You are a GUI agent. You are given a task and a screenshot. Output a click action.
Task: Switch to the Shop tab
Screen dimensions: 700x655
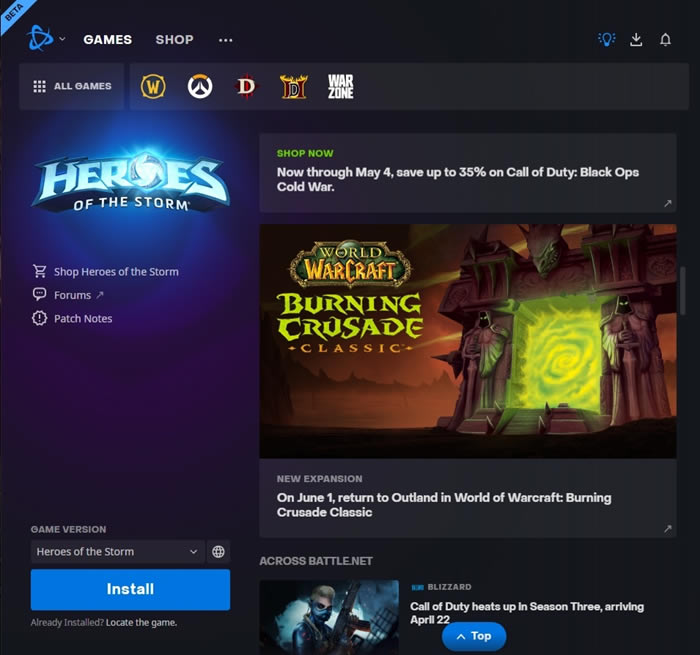[x=174, y=40]
